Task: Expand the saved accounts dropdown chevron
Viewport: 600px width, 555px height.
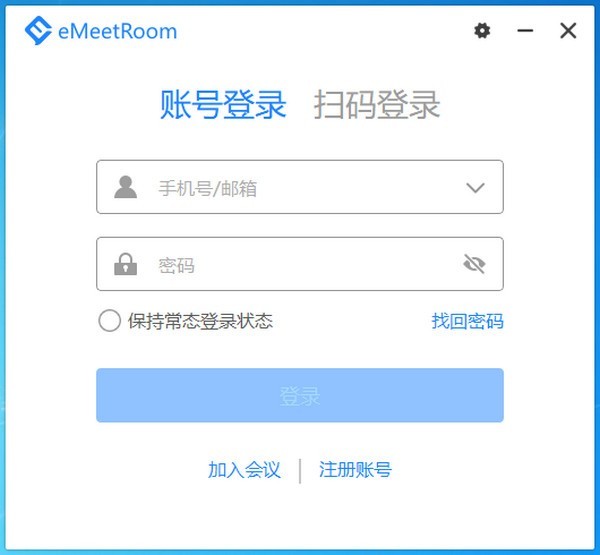Action: point(475,188)
